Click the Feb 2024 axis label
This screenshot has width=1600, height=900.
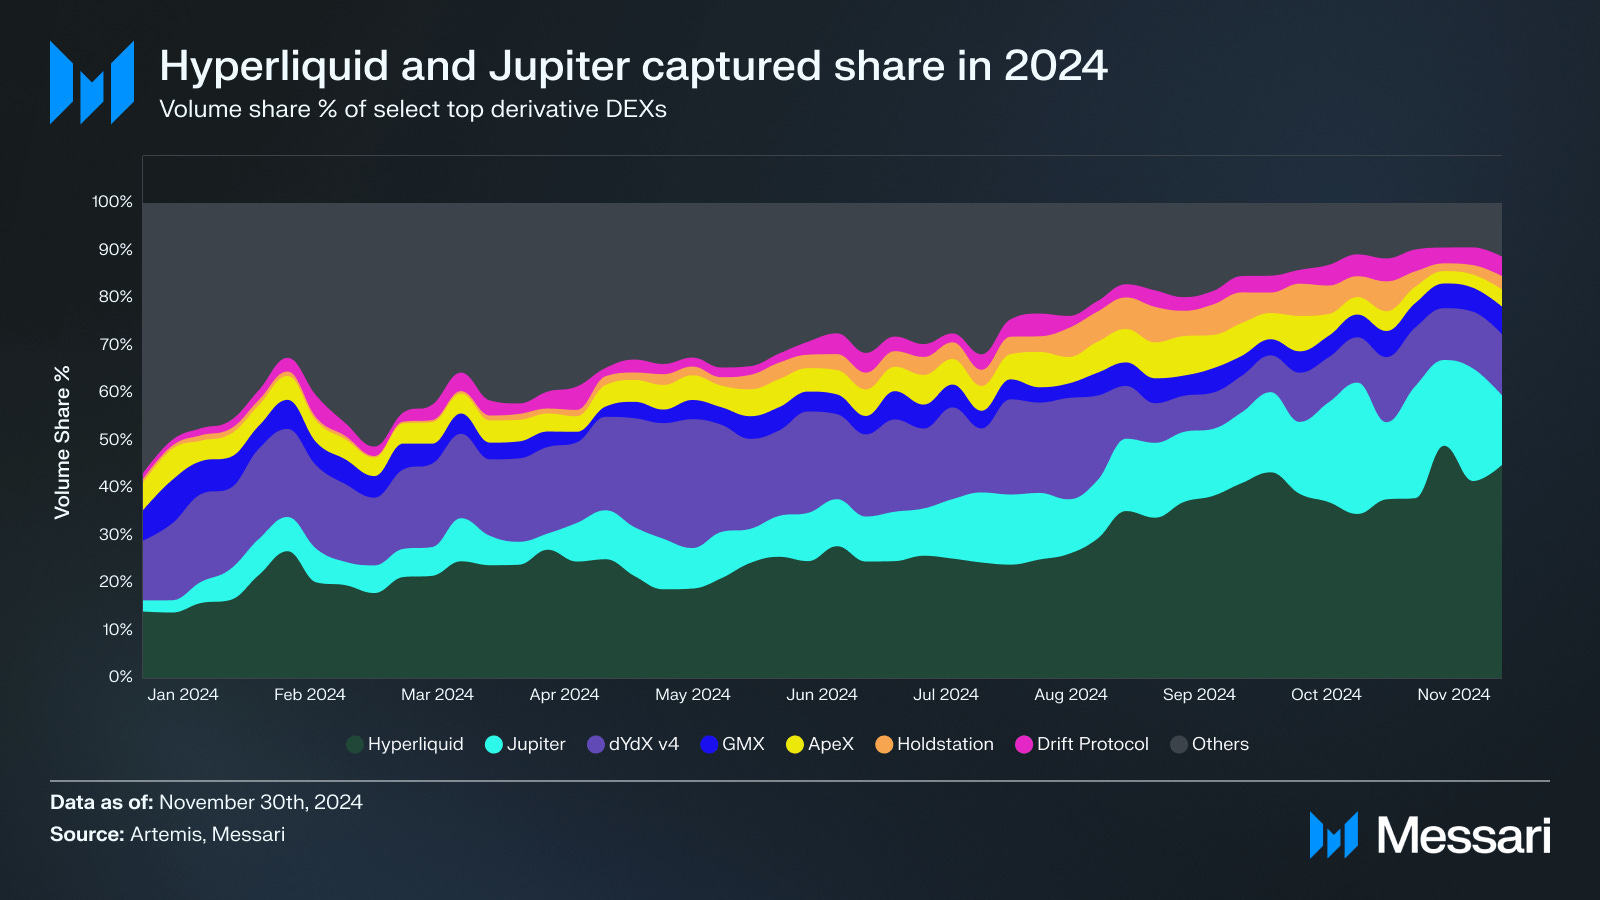click(310, 694)
